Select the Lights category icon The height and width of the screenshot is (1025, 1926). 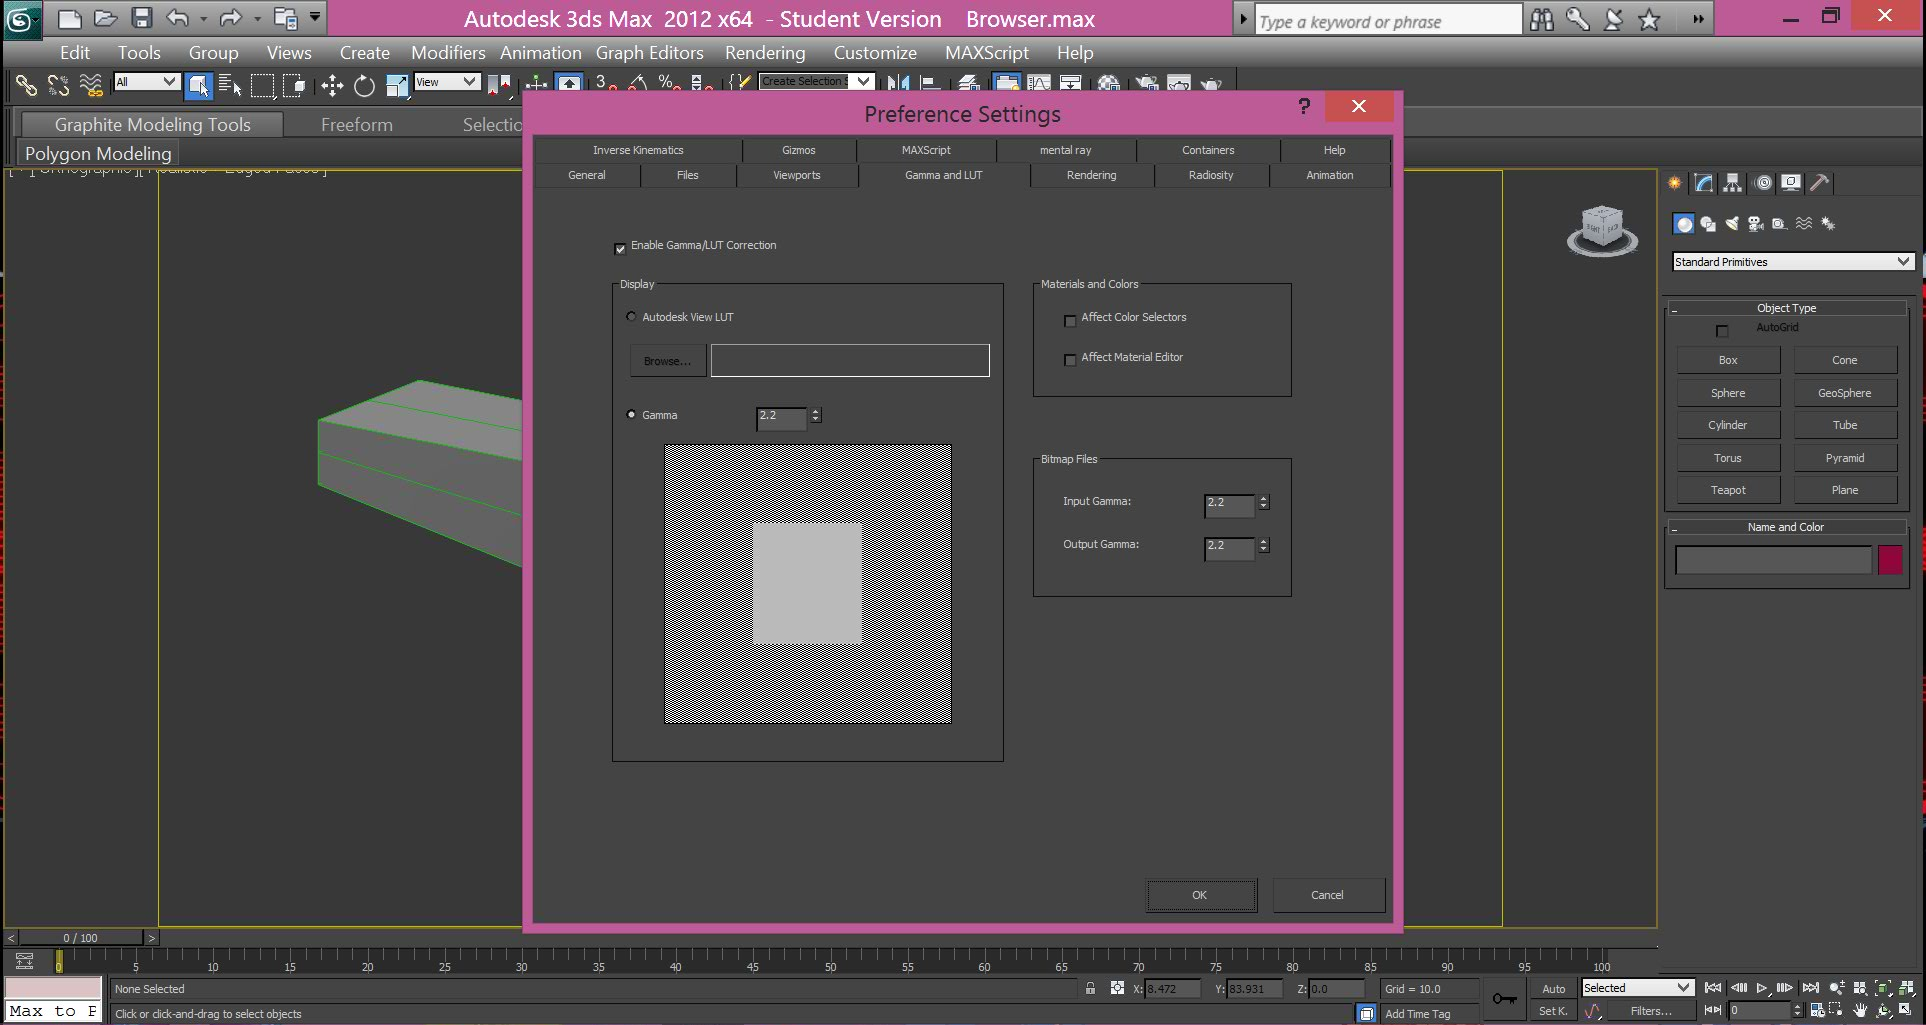[1732, 224]
